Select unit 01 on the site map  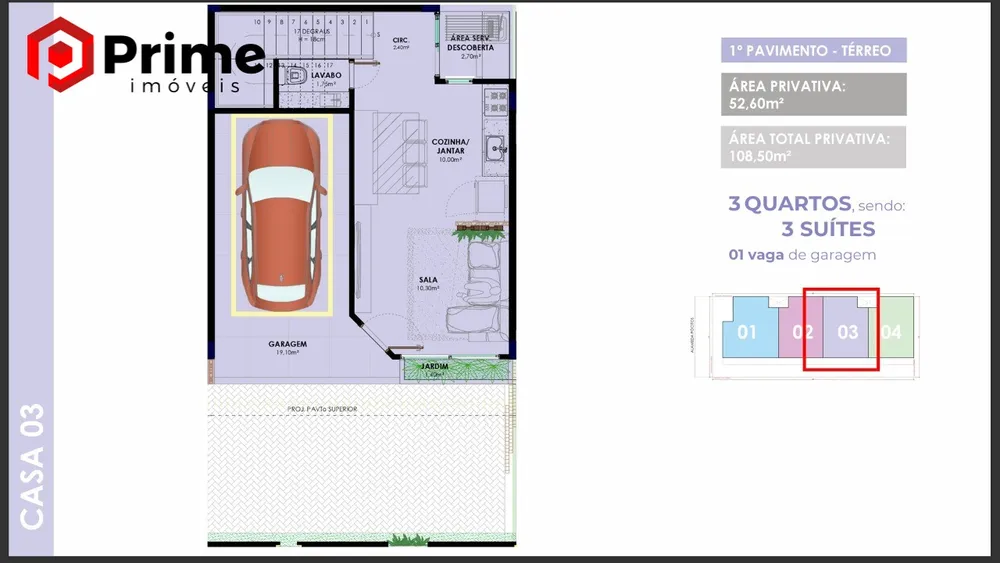[x=749, y=327]
